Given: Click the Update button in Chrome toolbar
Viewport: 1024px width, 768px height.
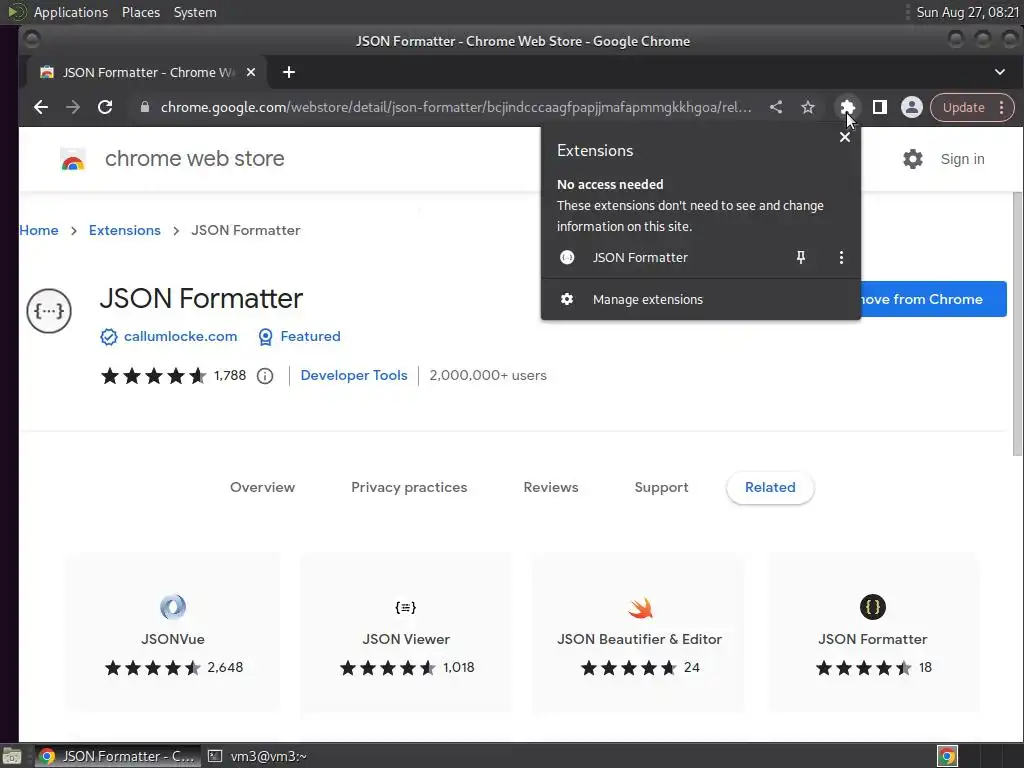Looking at the screenshot, I should 963,107.
